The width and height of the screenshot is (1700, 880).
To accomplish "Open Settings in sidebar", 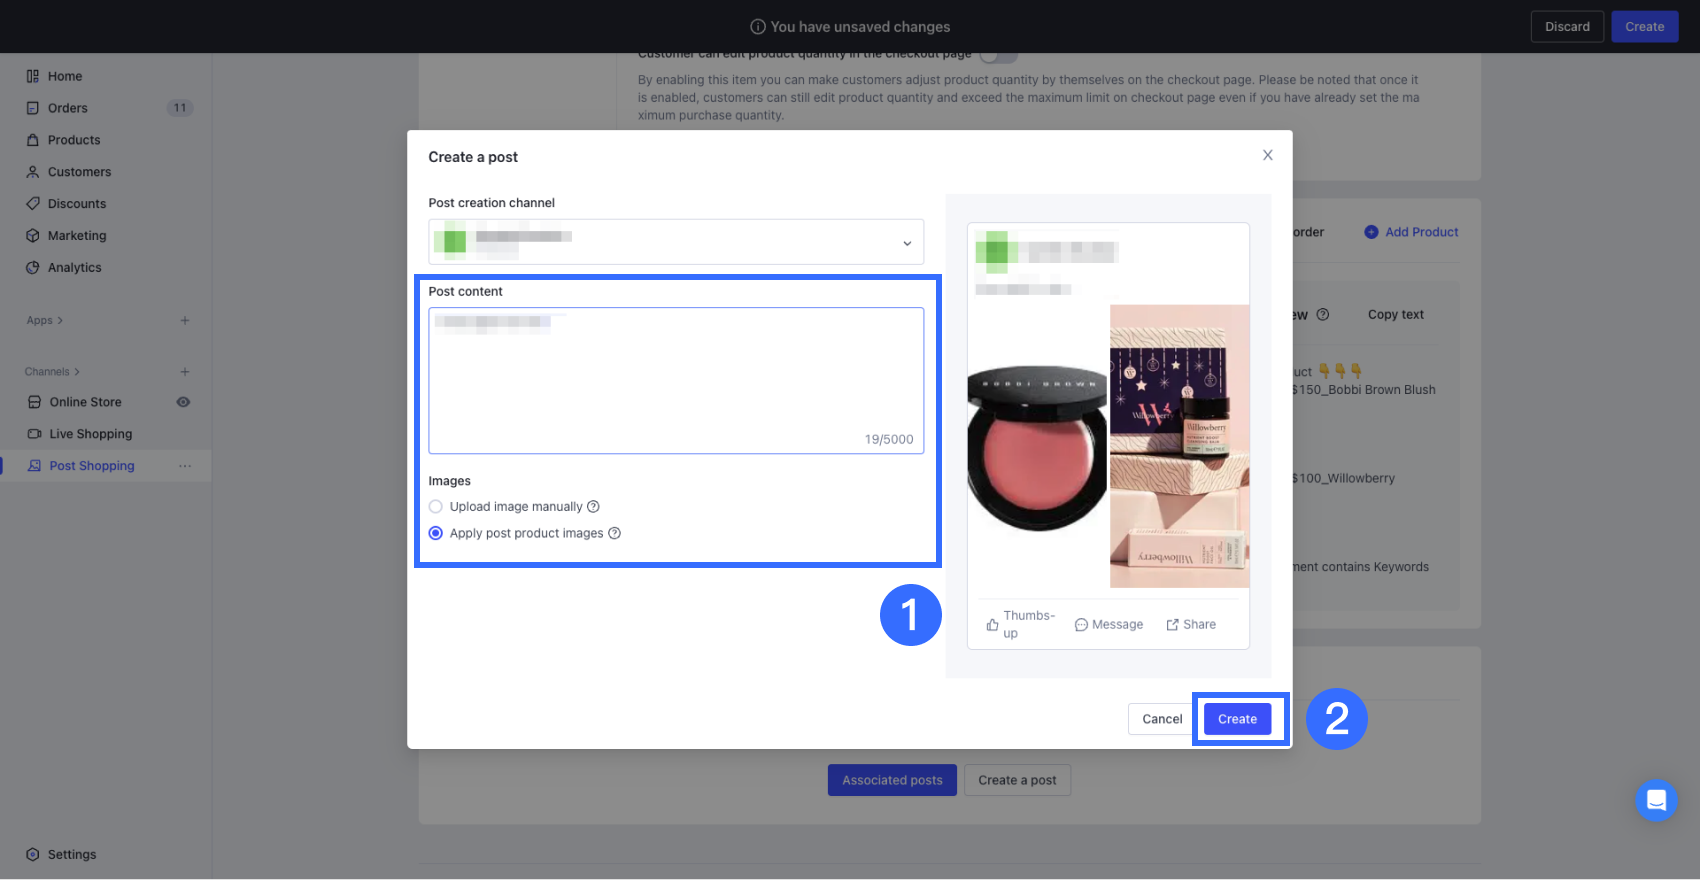I will [x=72, y=855].
